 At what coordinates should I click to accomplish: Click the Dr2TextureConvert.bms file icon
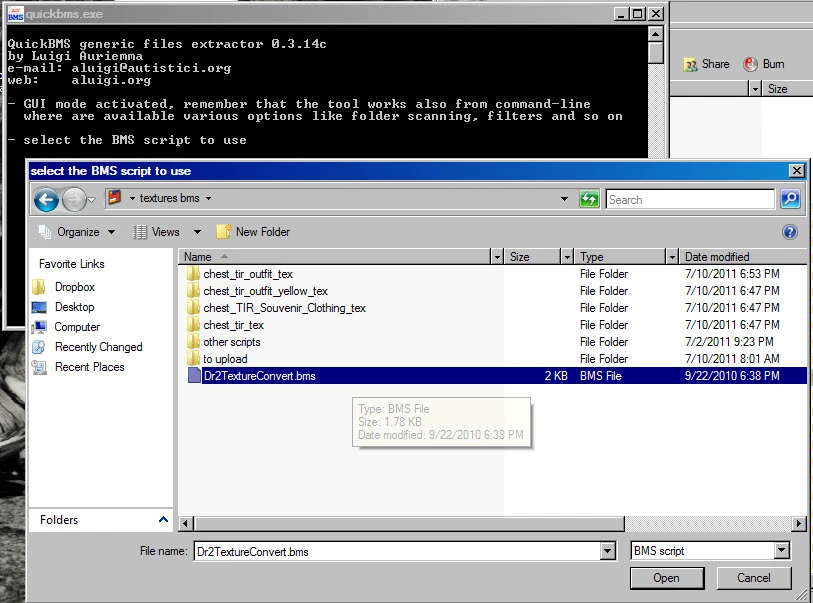[x=194, y=375]
